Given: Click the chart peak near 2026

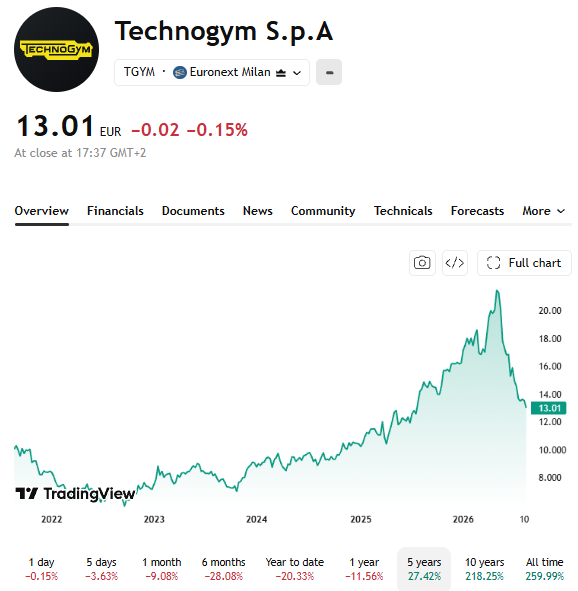Looking at the screenshot, I should (497, 291).
